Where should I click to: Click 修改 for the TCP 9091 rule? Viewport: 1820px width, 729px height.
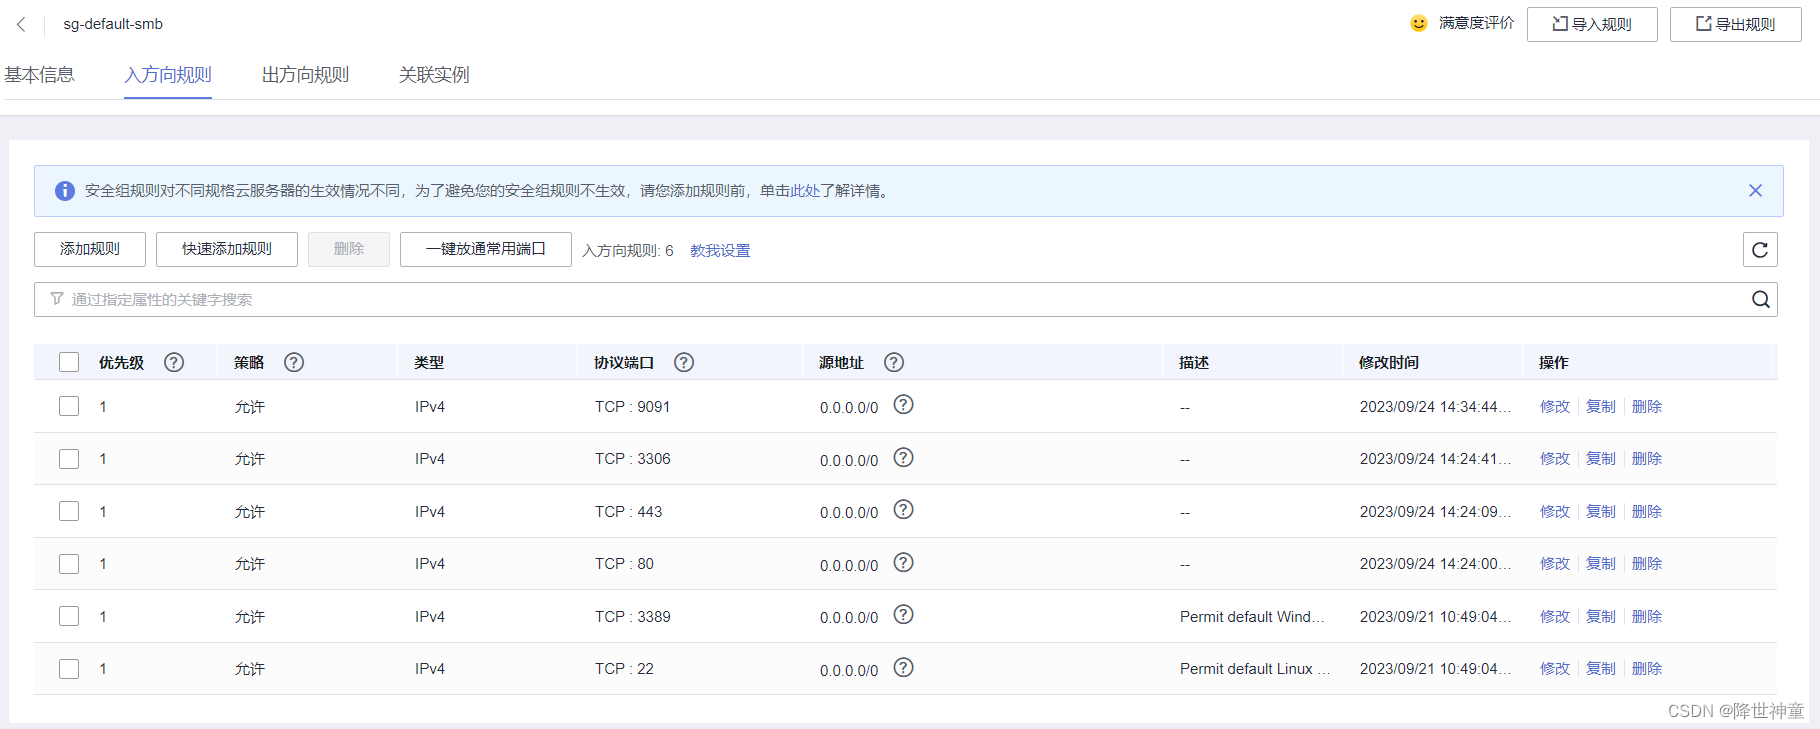coord(1555,407)
